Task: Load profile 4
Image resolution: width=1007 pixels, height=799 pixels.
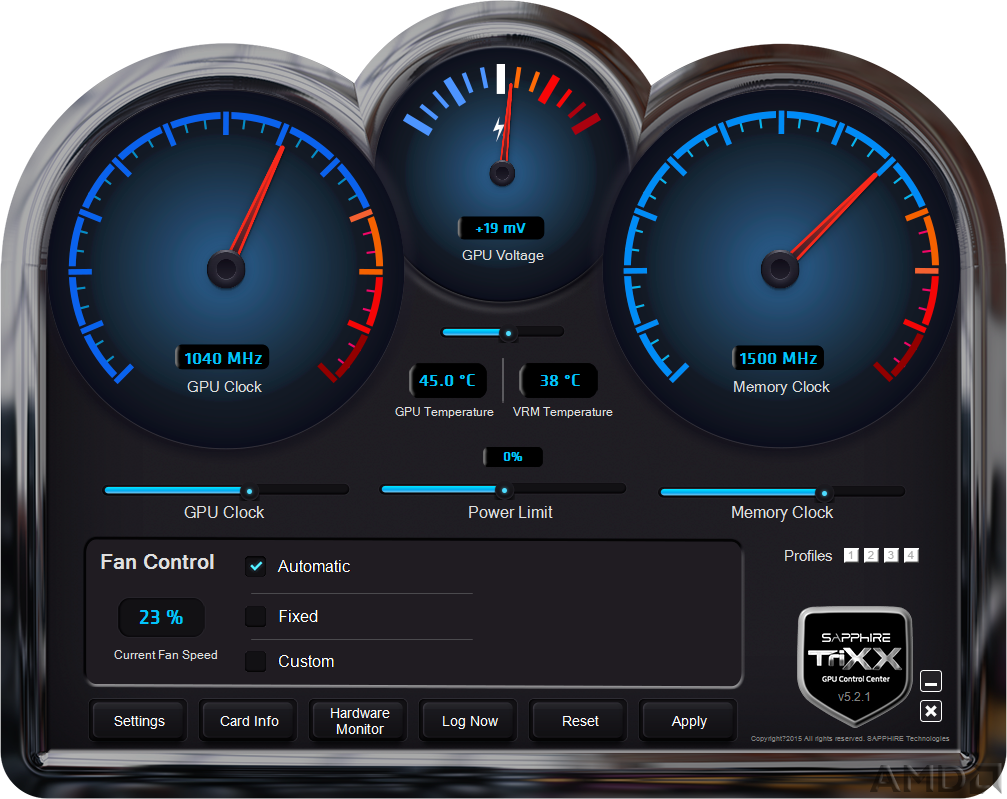Action: pyautogui.click(x=911, y=555)
